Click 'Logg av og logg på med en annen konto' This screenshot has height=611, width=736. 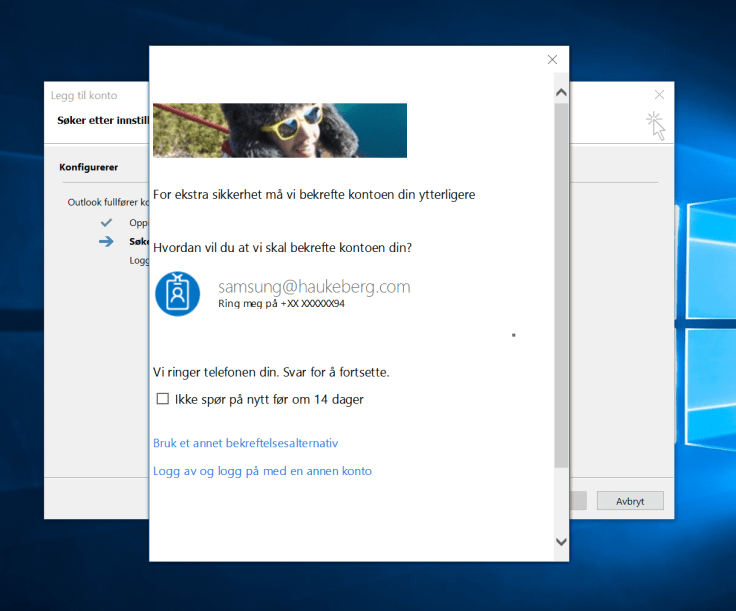[x=262, y=471]
